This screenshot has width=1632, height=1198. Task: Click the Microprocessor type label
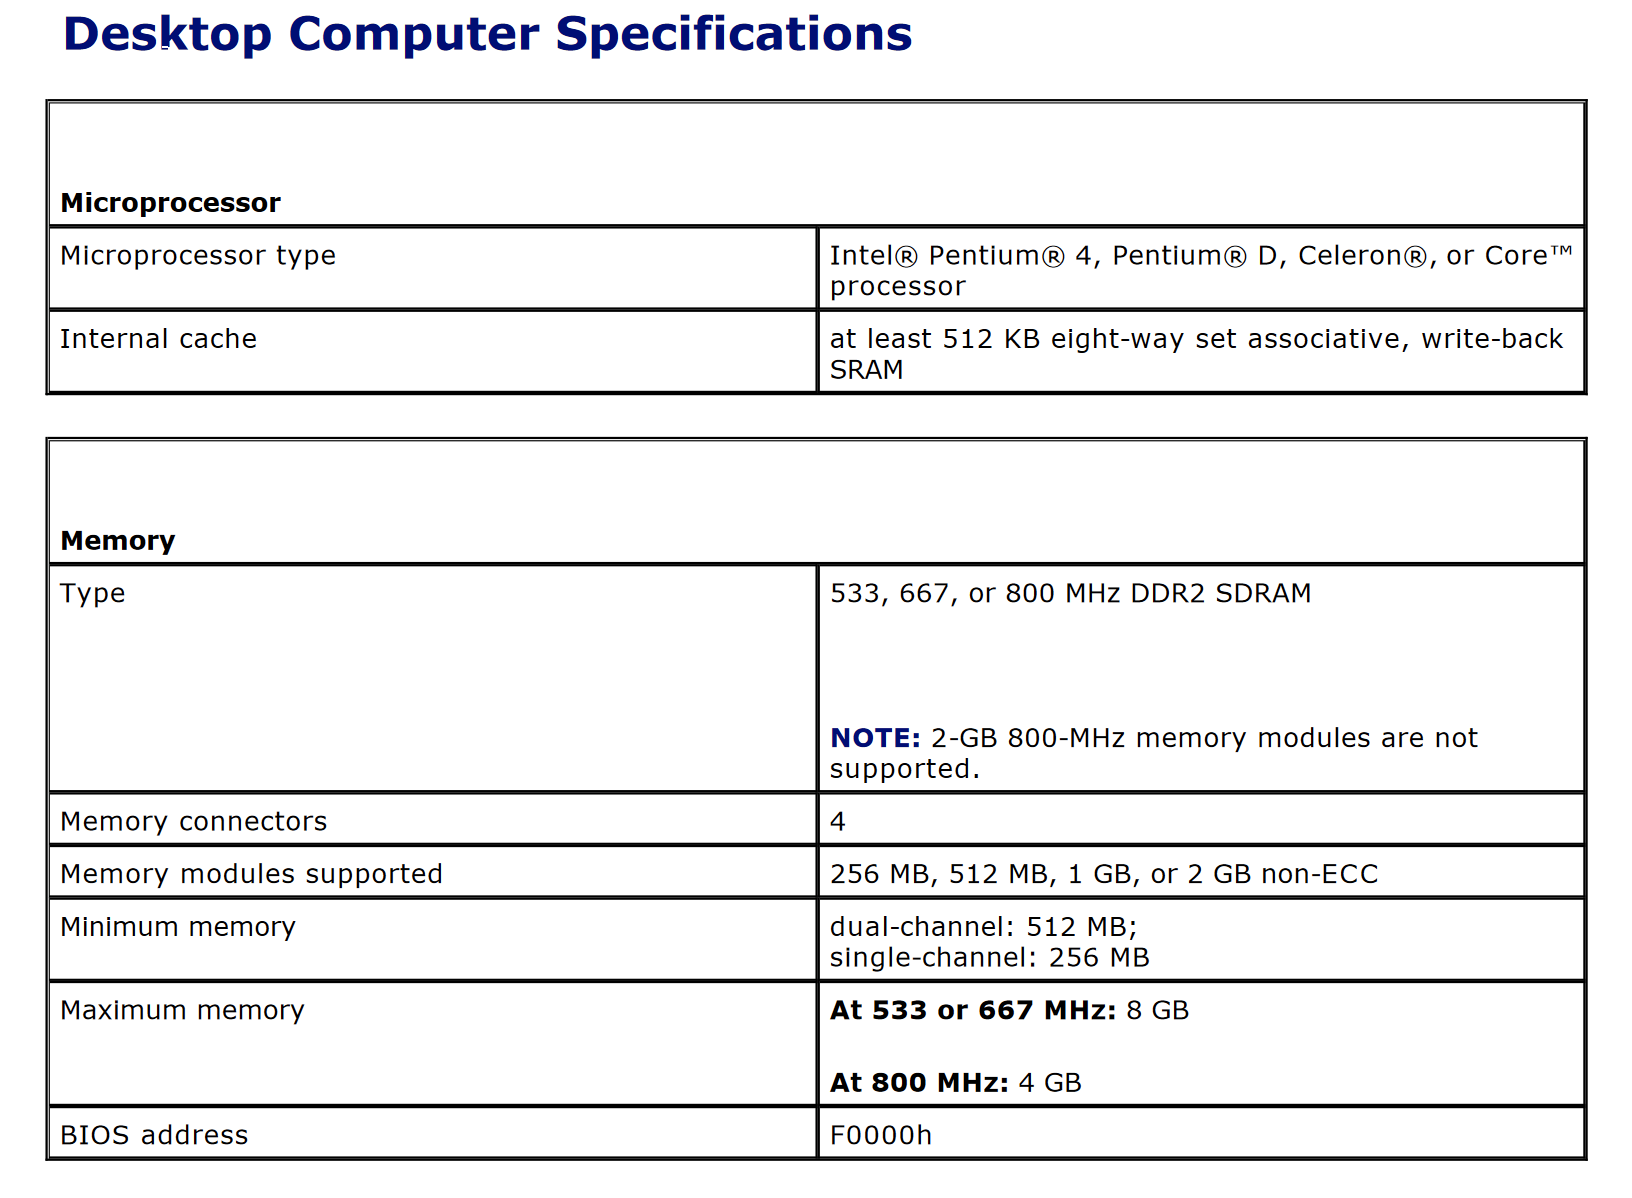198,256
